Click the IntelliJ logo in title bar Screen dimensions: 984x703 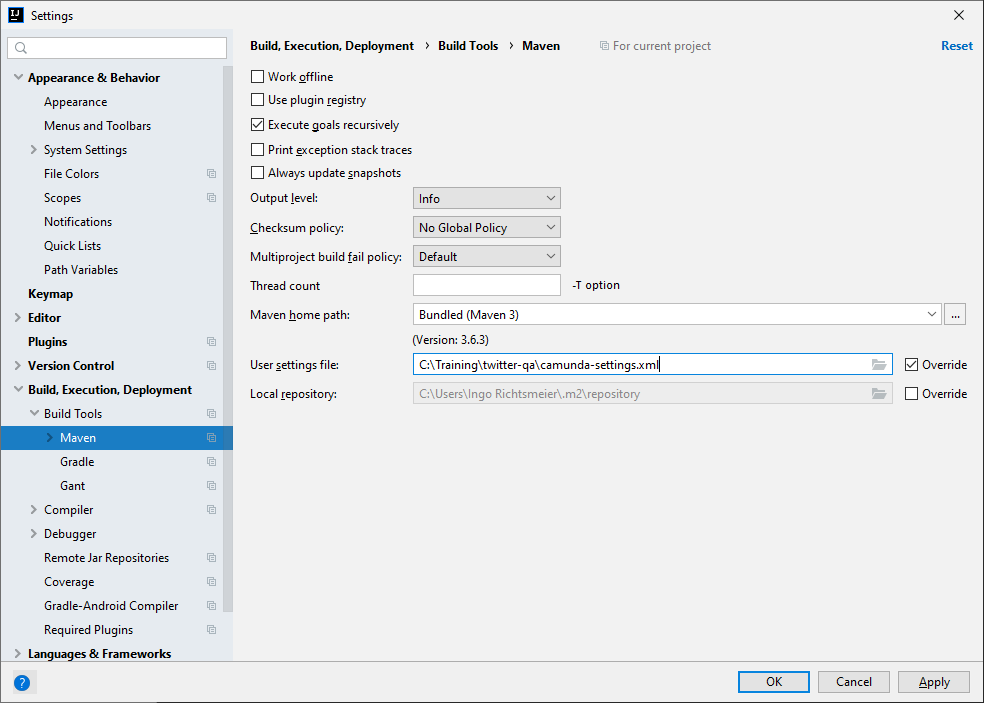tap(16, 15)
